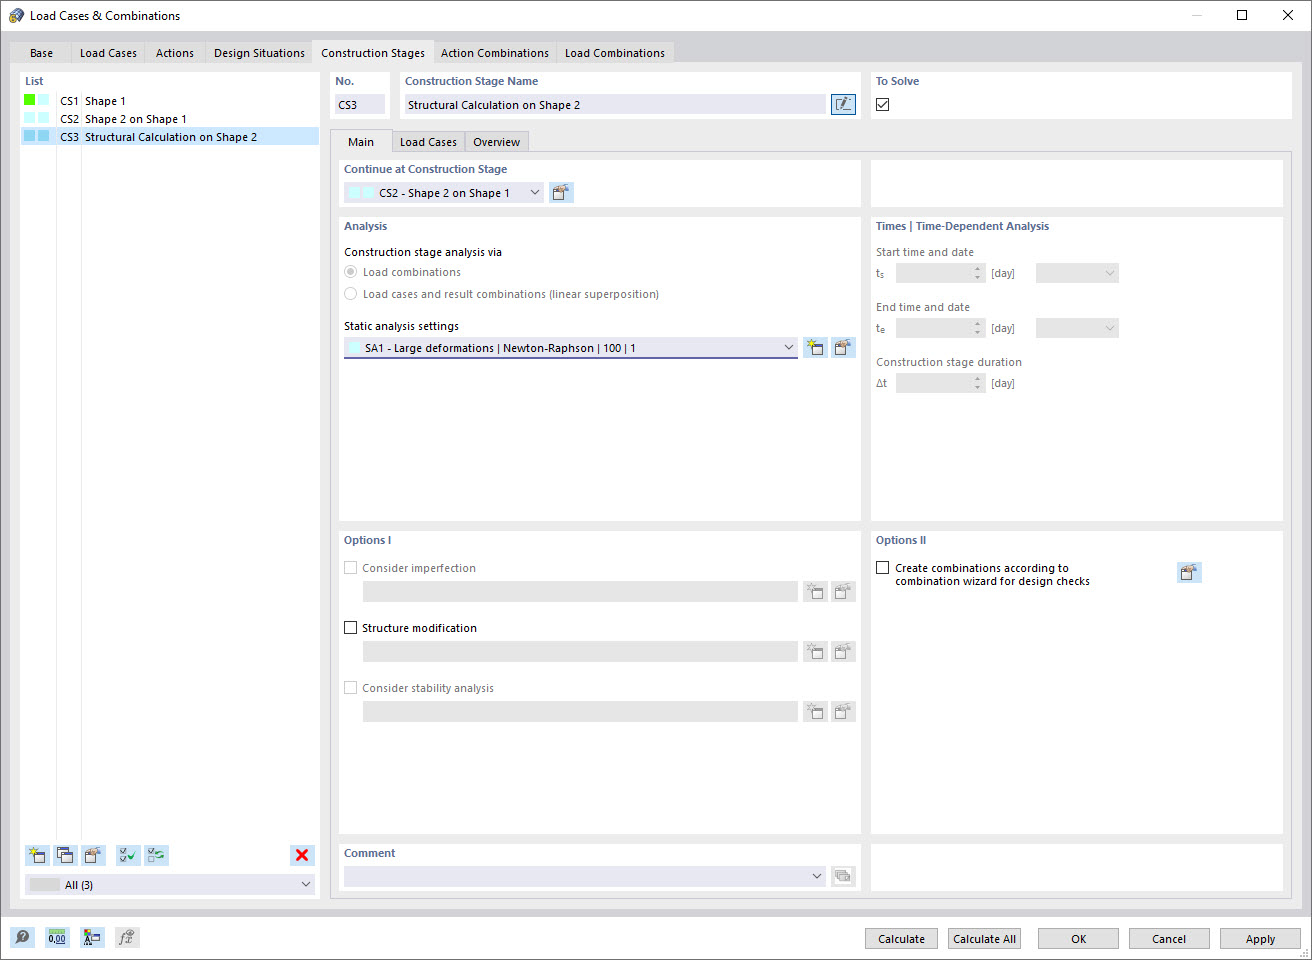
Task: Click the edit construction stage name icon
Action: click(x=843, y=104)
